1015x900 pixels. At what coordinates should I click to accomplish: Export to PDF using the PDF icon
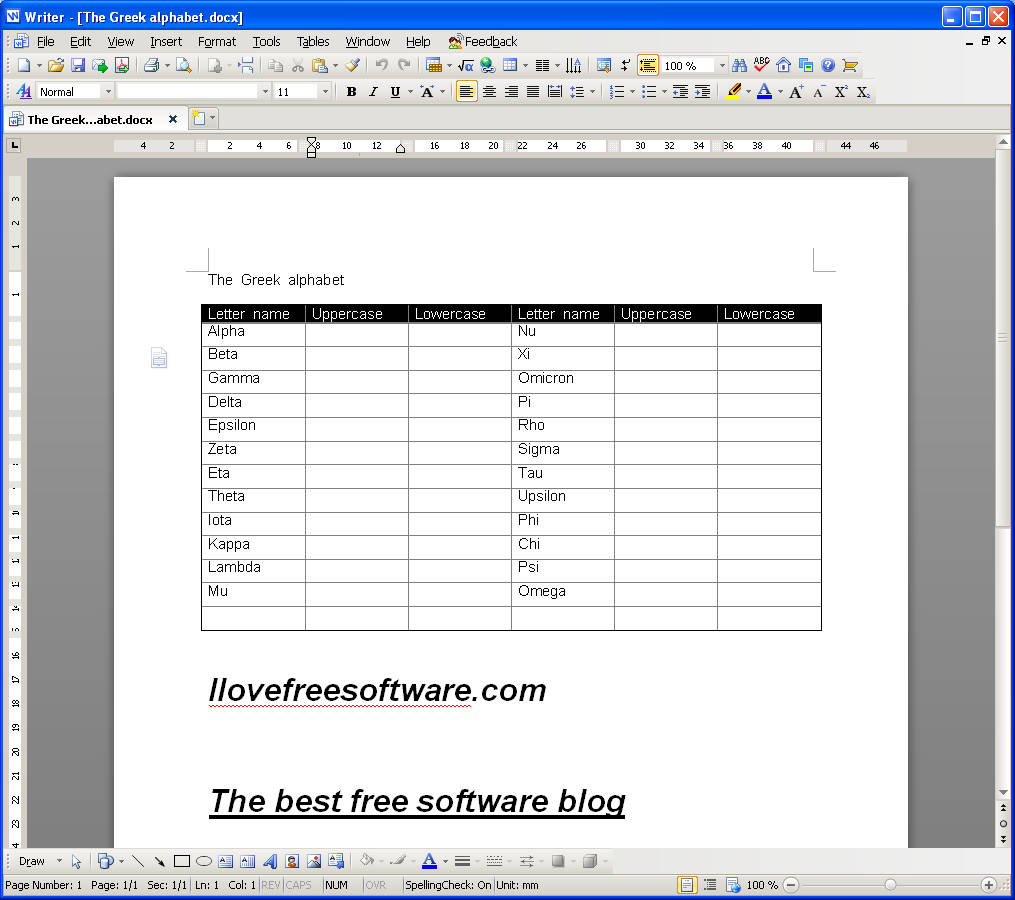tap(122, 65)
